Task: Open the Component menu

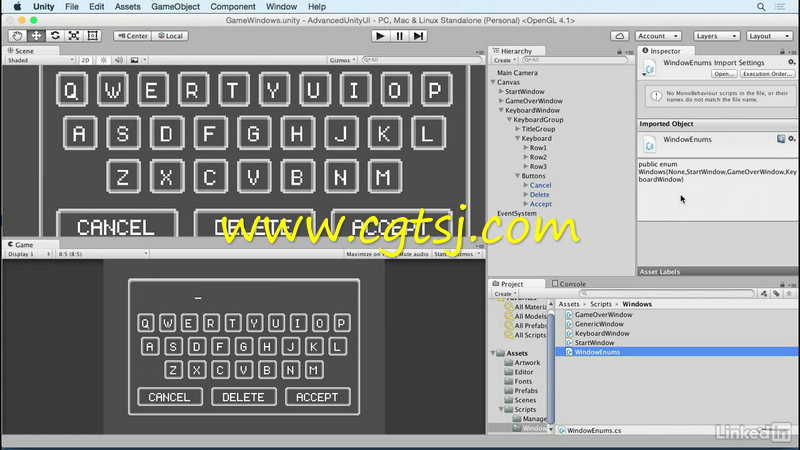Action: click(x=233, y=7)
